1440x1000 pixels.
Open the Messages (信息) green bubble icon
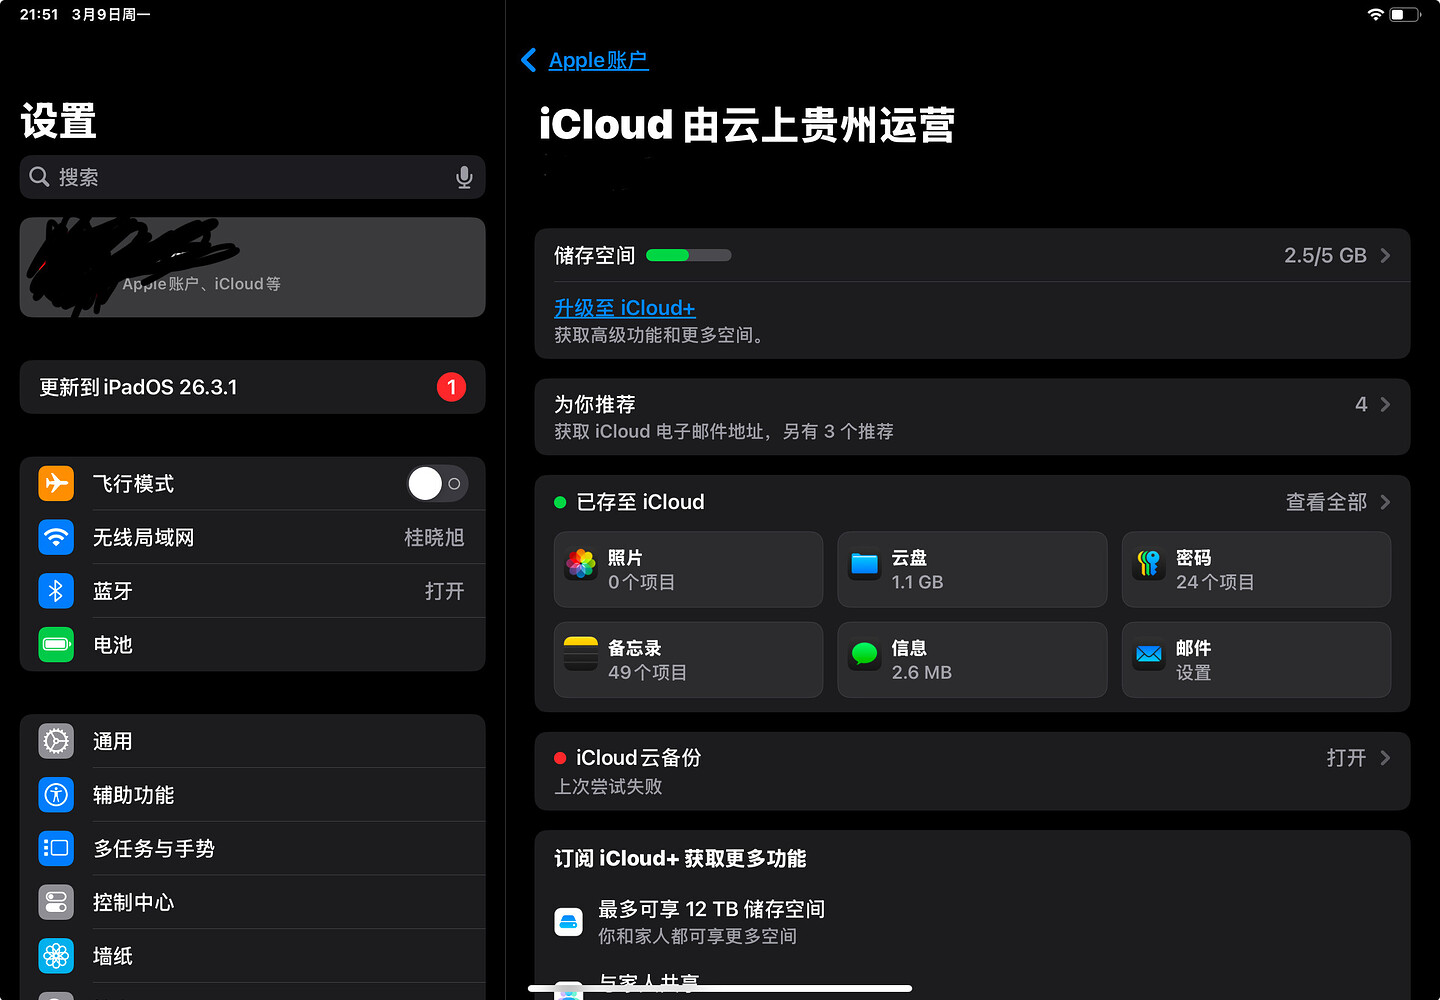coord(864,654)
